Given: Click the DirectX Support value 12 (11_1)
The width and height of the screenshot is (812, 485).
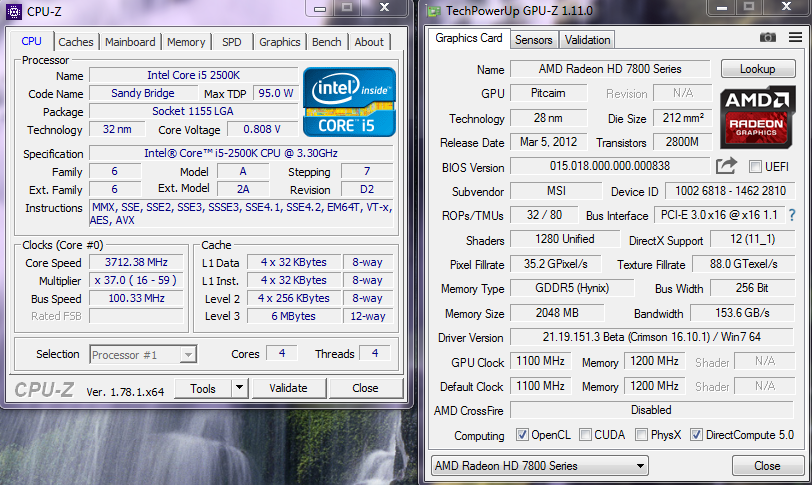Looking at the screenshot, I should 752,239.
